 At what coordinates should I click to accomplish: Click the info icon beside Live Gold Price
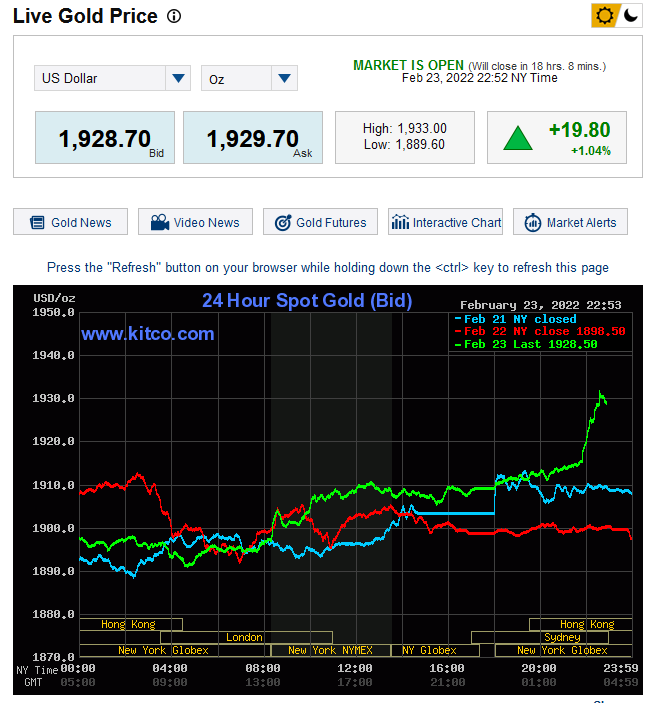click(x=173, y=17)
